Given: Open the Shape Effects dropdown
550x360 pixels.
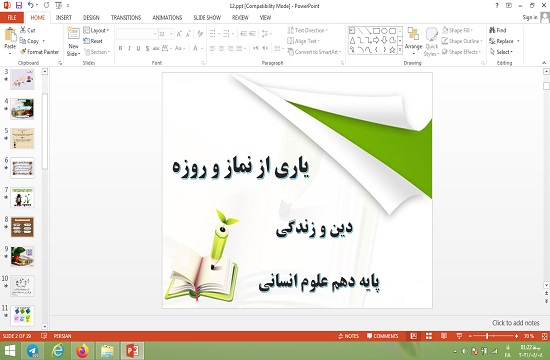Looking at the screenshot, I should point(461,52).
